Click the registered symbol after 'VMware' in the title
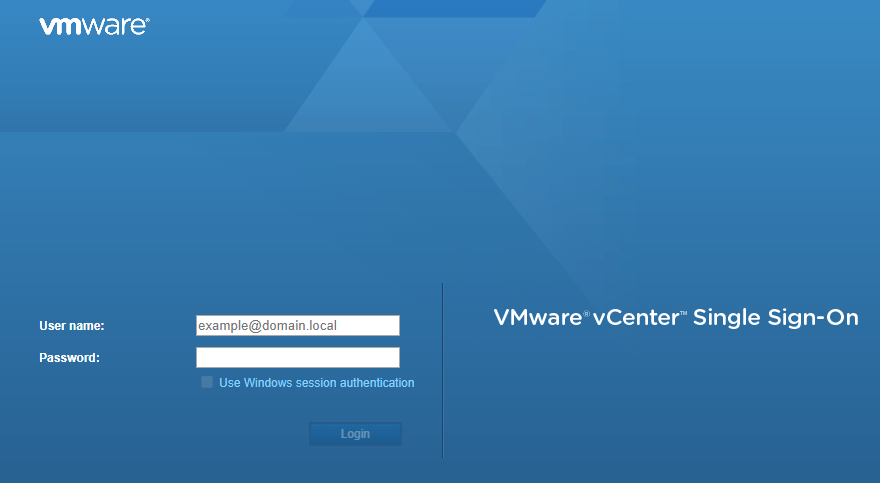The height and width of the screenshot is (483, 880). (x=587, y=313)
